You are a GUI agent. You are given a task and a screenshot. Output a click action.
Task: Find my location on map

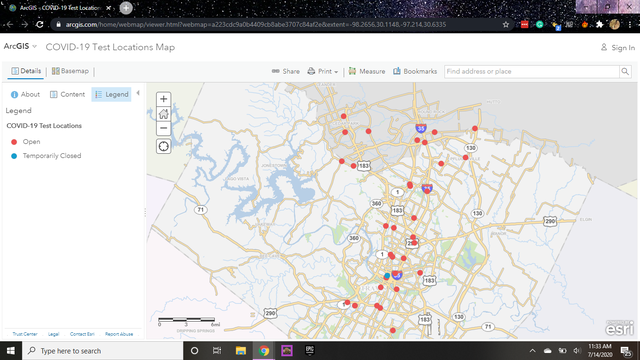164,146
